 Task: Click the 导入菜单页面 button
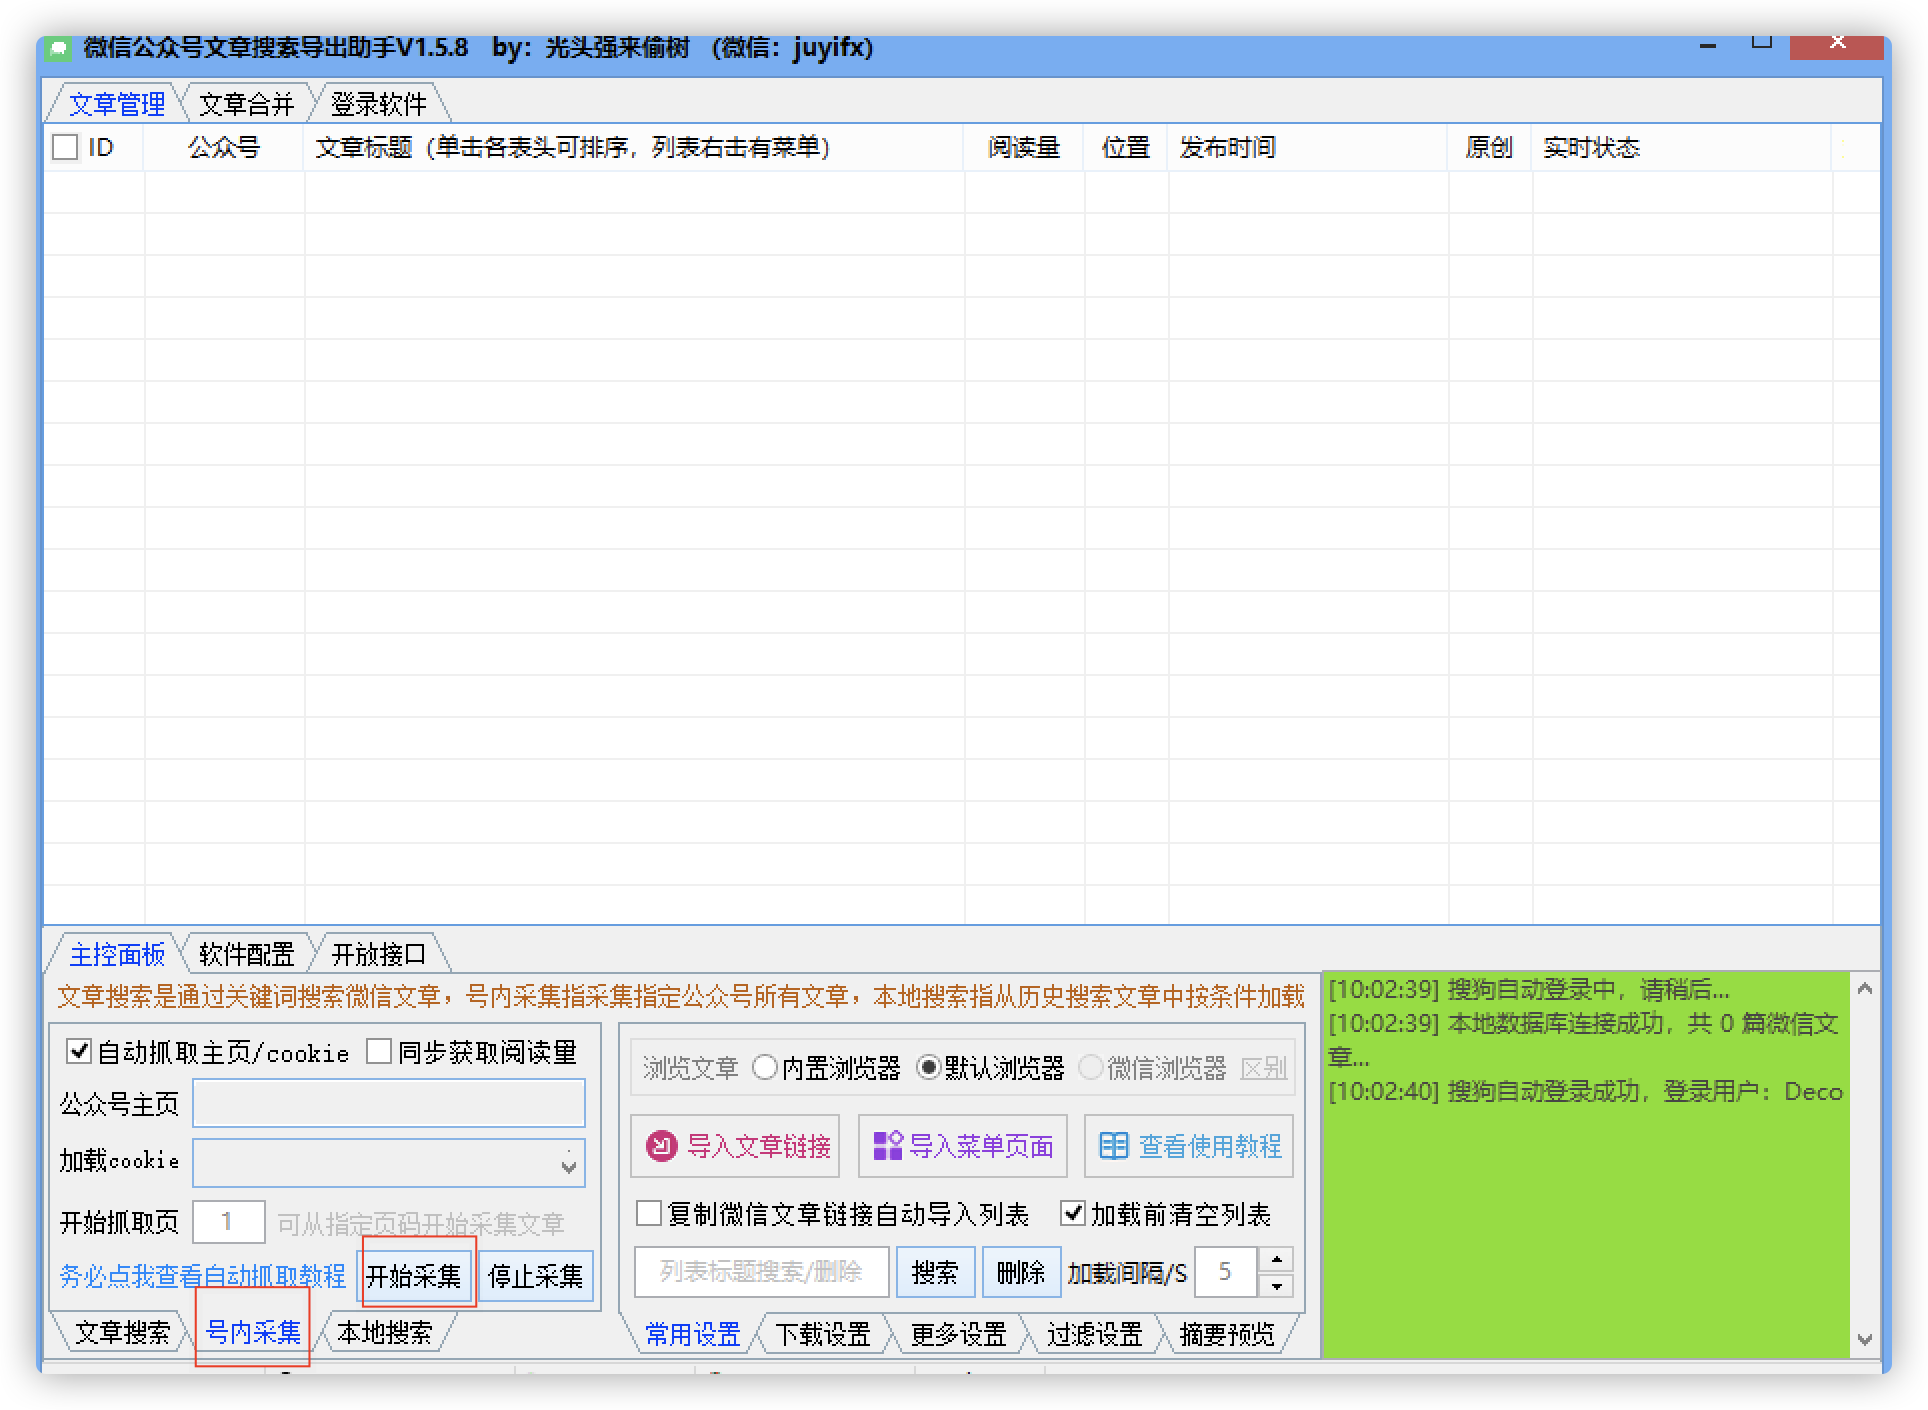962,1146
